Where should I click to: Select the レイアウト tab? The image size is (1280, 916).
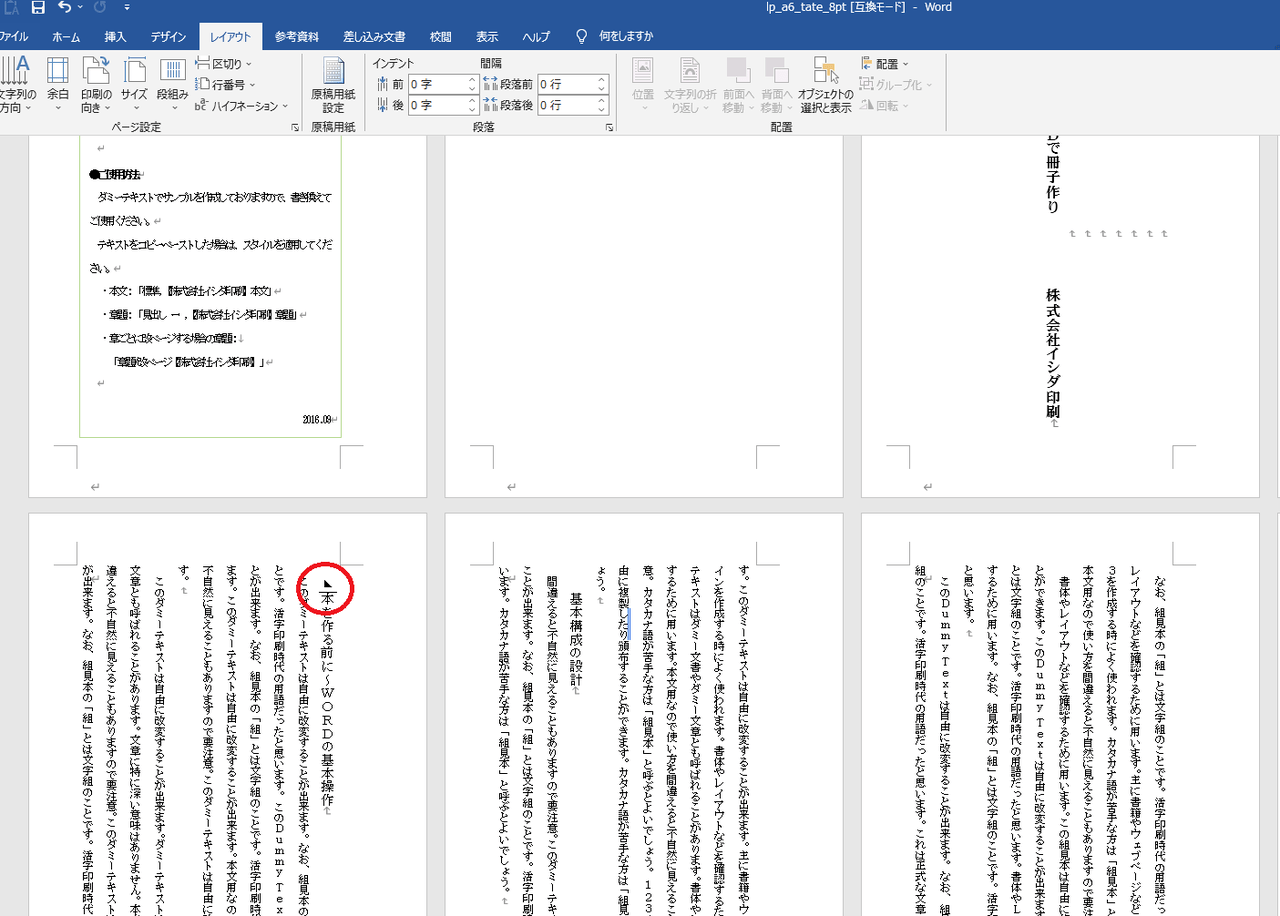pyautogui.click(x=231, y=37)
